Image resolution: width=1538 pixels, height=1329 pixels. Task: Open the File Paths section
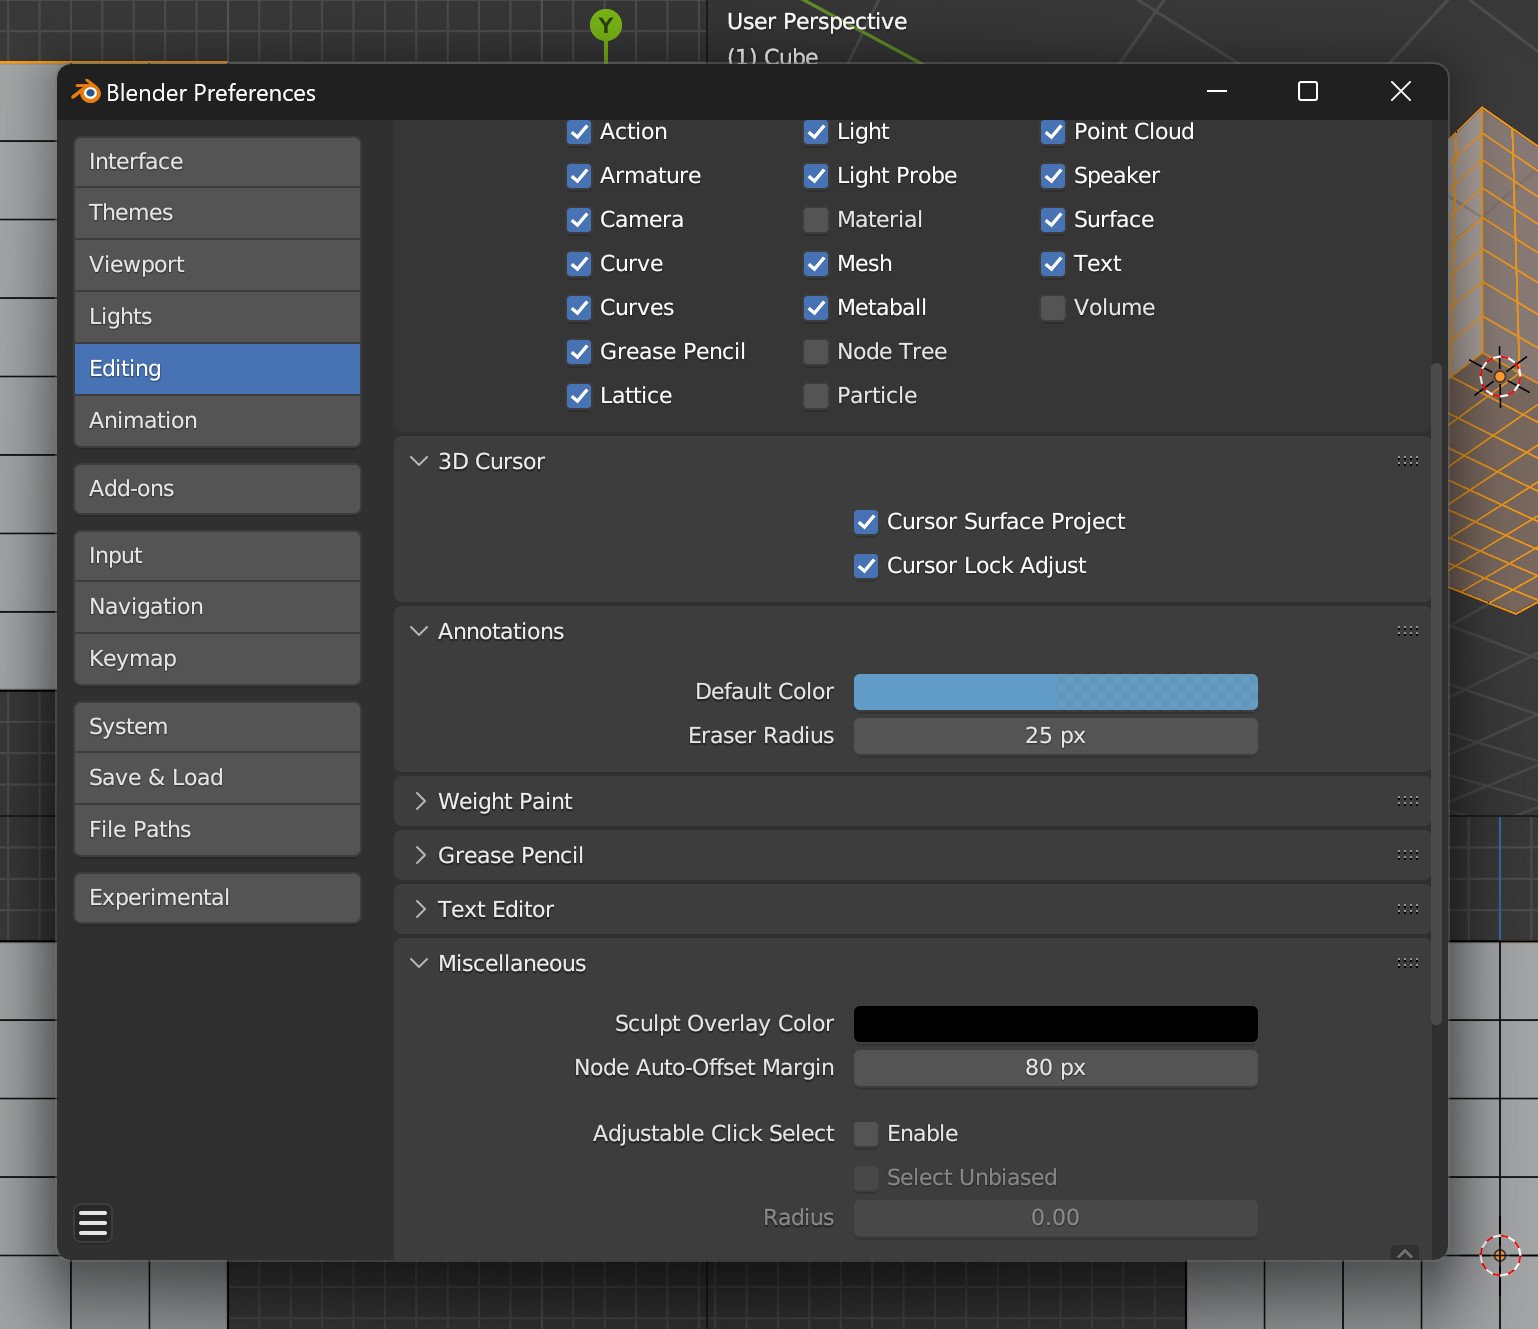click(217, 830)
